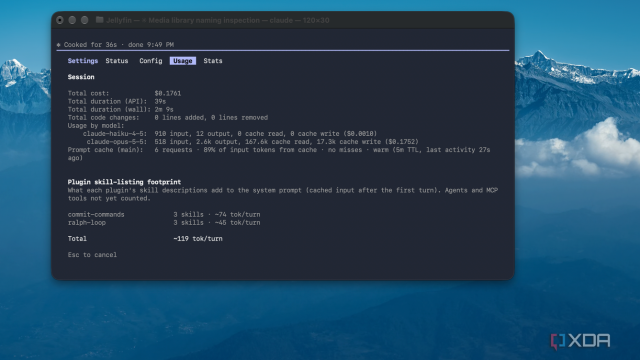
Task: Click the 'Total code changes:' label
Action: 103,118
